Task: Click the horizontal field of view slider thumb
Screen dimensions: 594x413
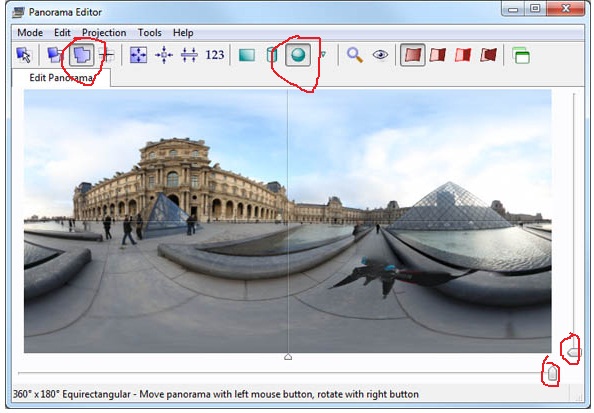Action: [x=552, y=373]
